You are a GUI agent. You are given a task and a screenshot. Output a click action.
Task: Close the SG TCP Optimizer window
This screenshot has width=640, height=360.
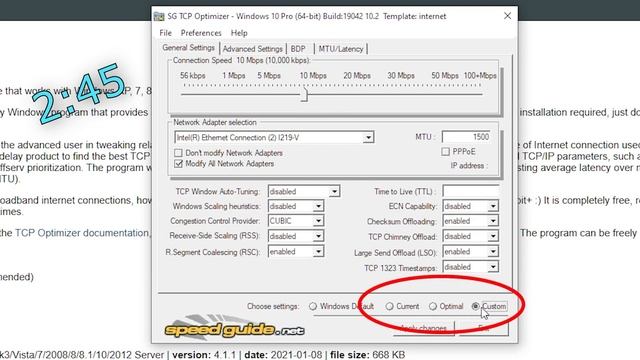(x=507, y=16)
